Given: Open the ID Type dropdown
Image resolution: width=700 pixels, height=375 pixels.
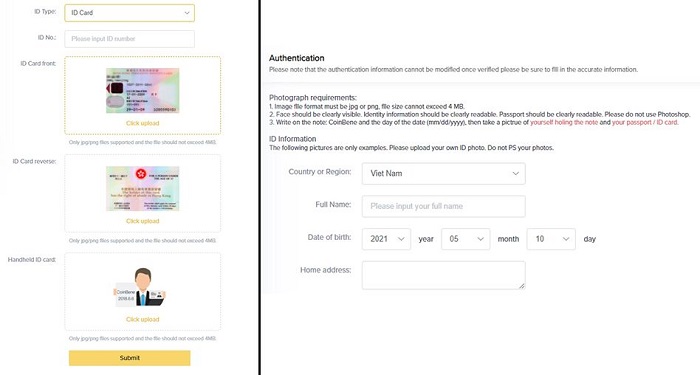Looking at the screenshot, I should (x=129, y=13).
